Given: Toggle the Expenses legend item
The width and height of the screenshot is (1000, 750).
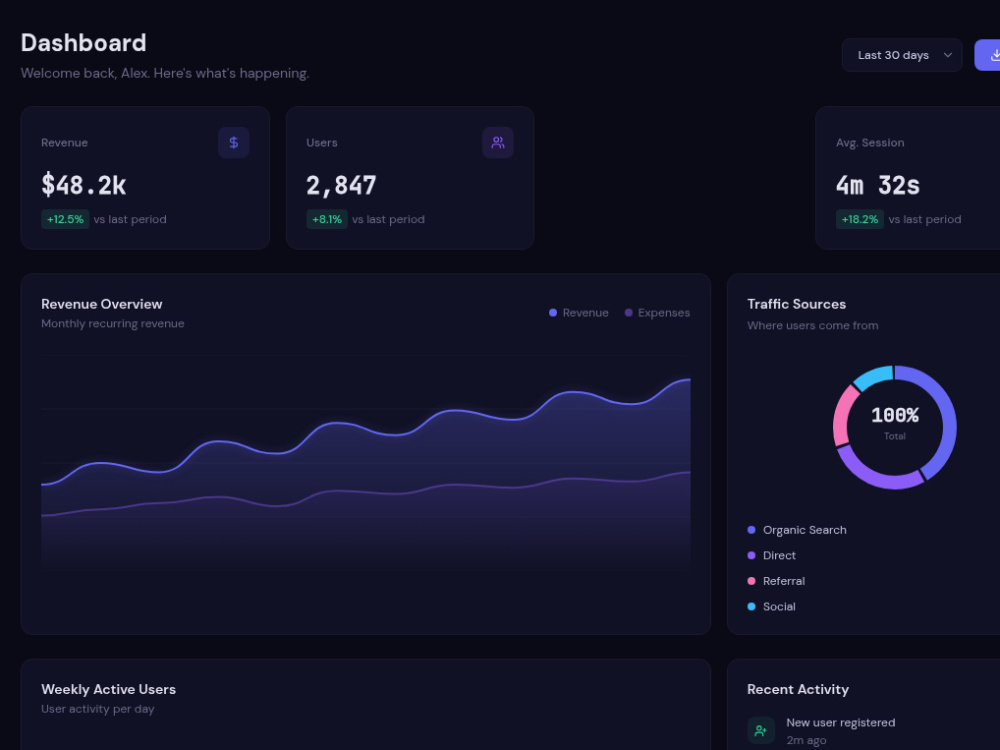Looking at the screenshot, I should [x=657, y=312].
